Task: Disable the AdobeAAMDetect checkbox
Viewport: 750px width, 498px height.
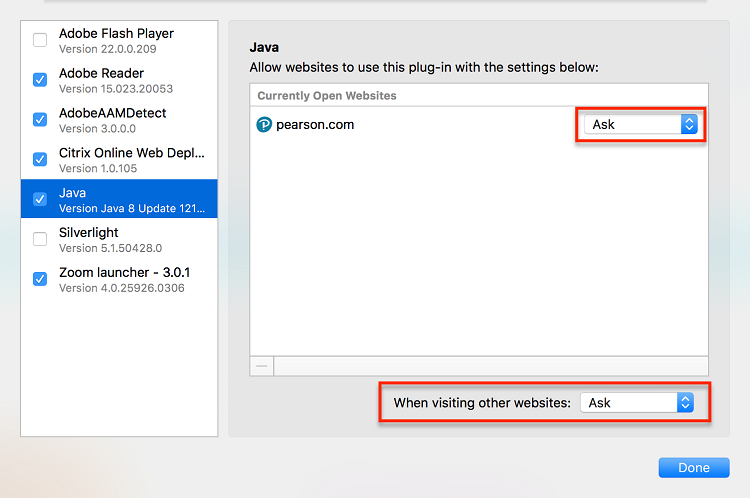Action: [x=40, y=120]
